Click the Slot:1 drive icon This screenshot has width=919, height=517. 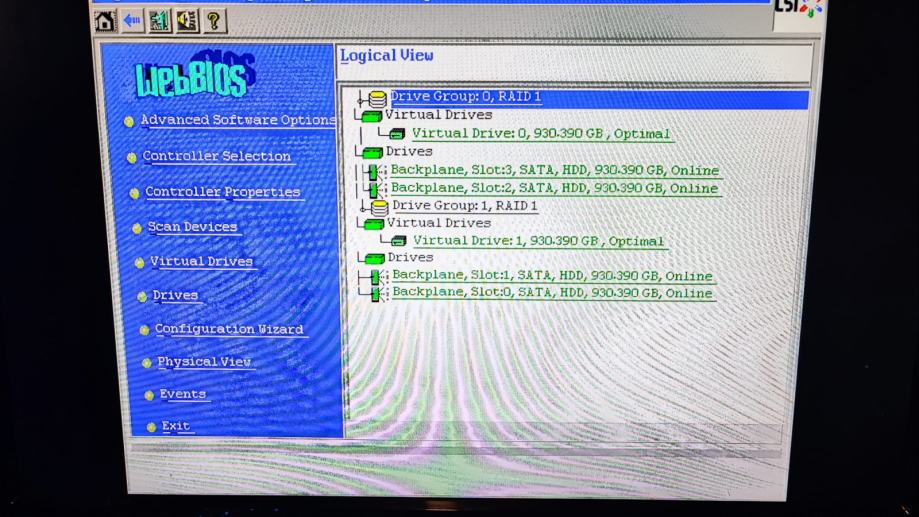pyautogui.click(x=376, y=276)
